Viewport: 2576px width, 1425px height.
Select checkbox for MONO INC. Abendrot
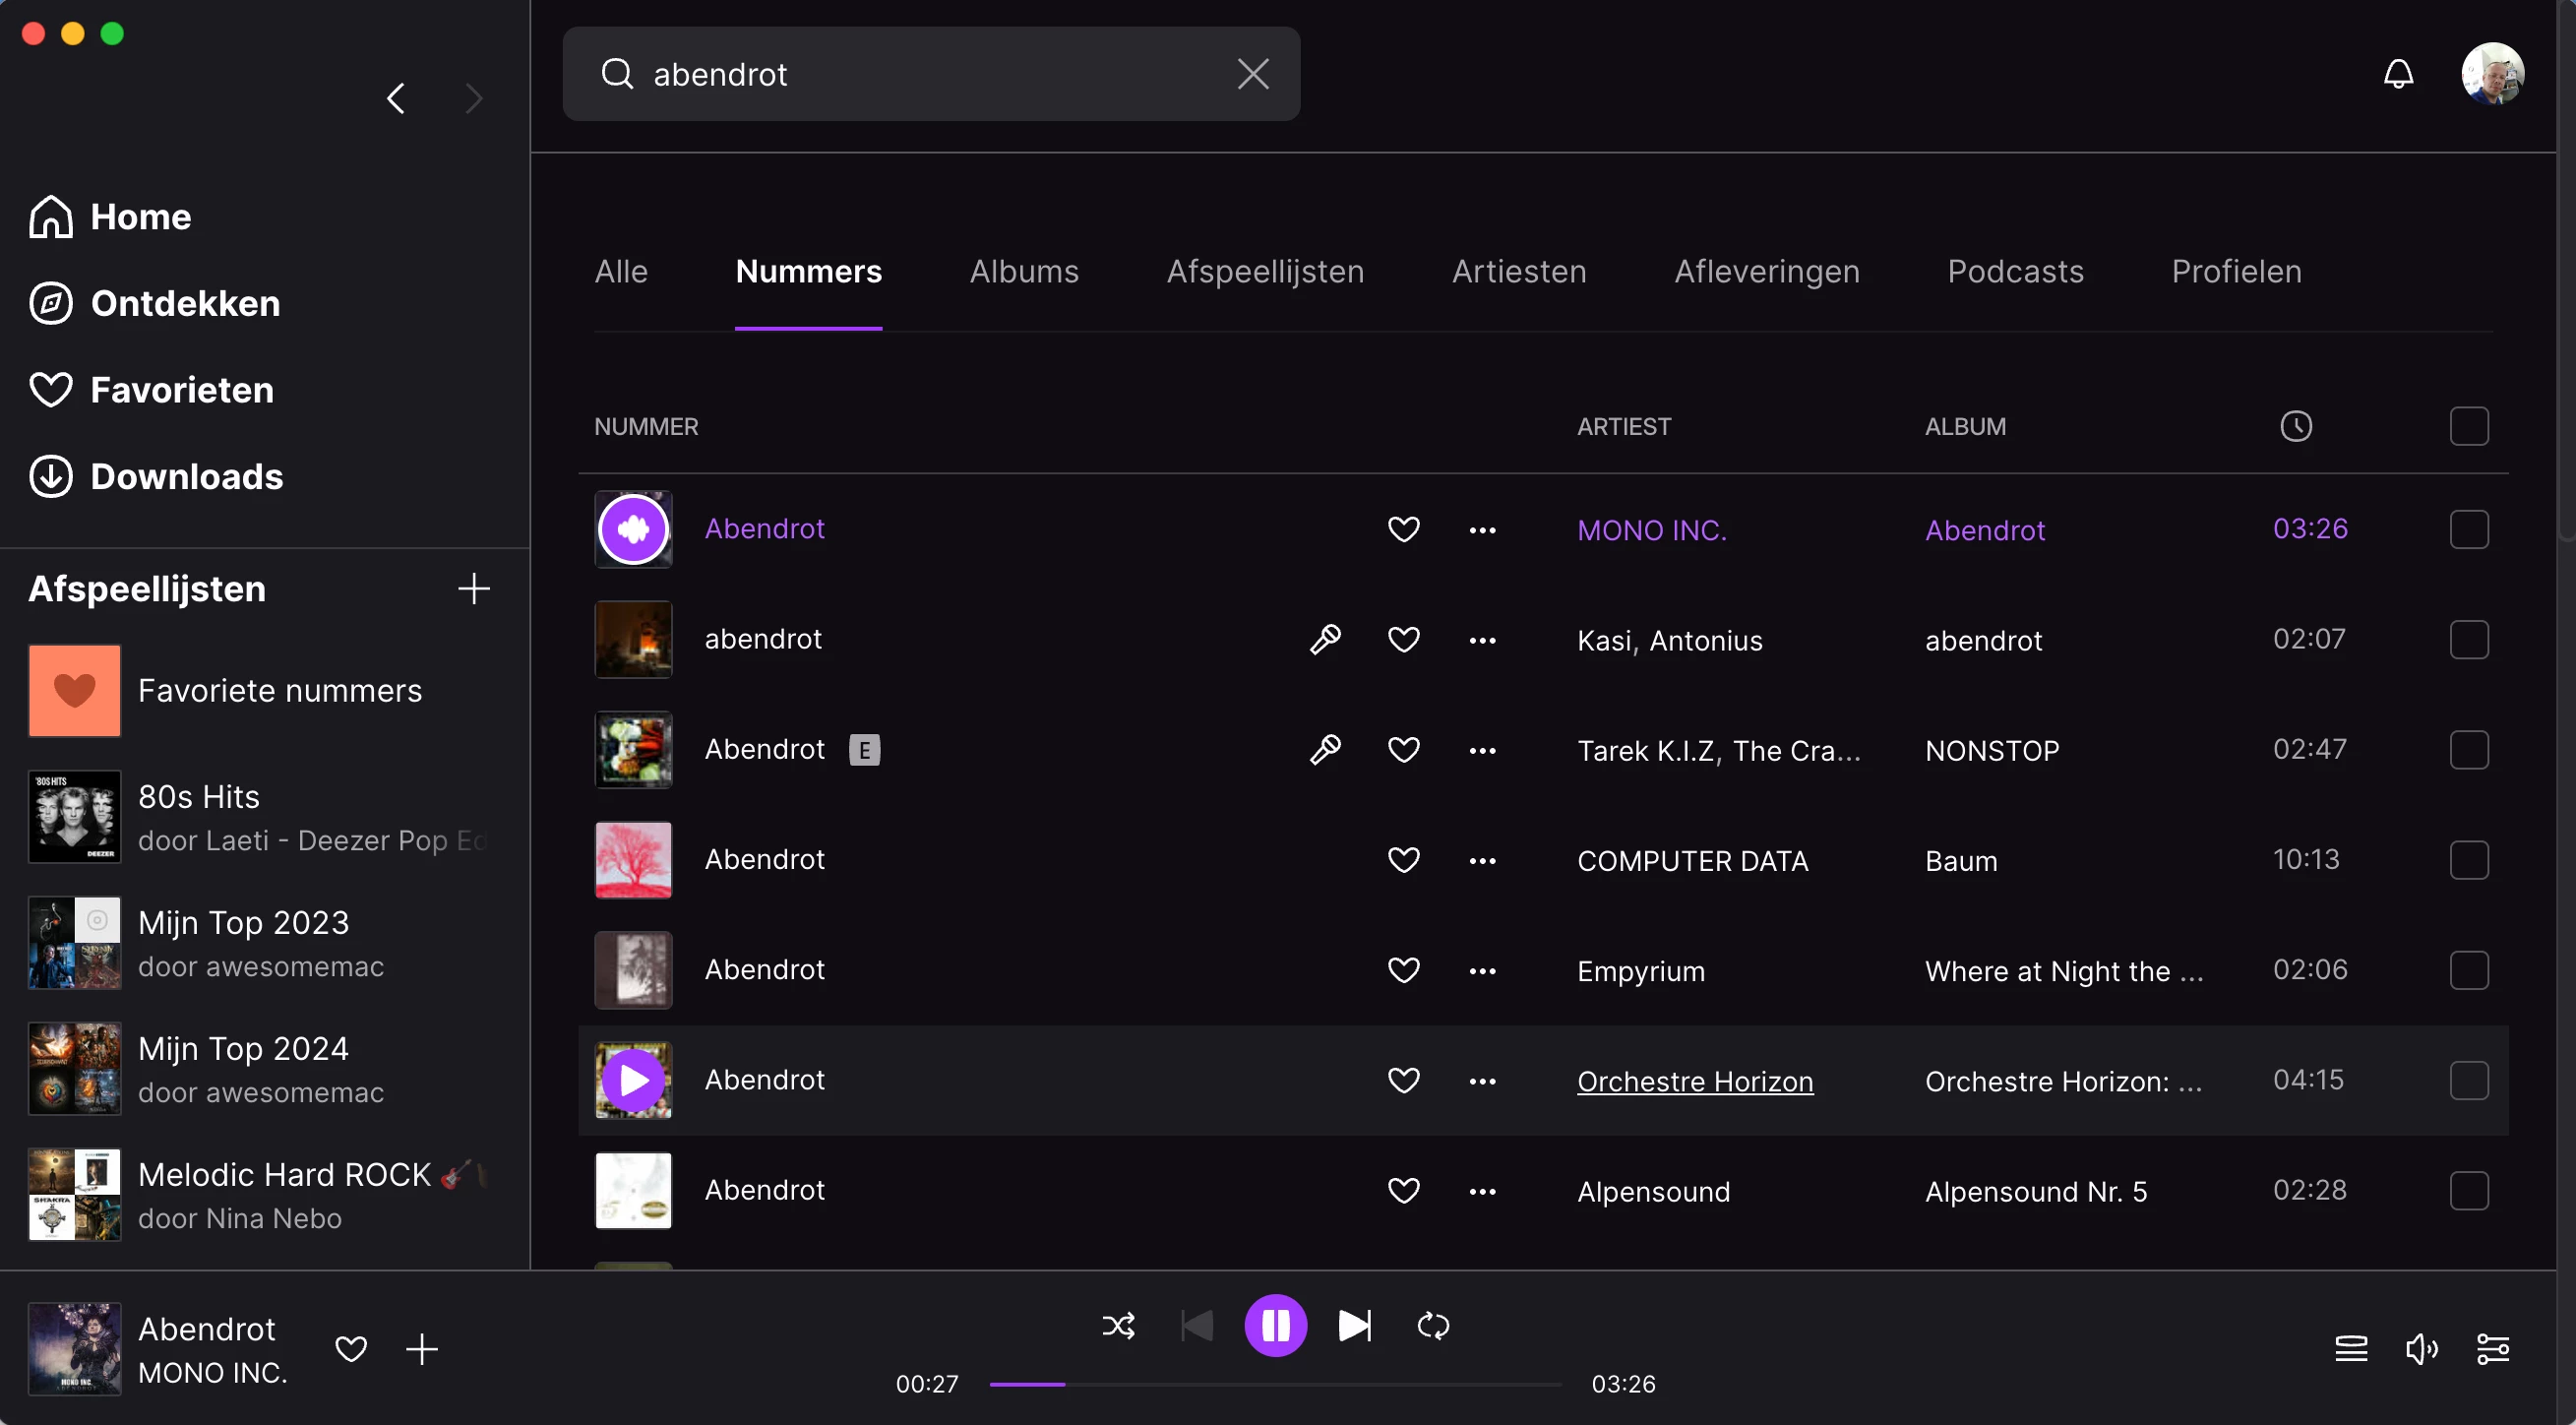pos(2468,529)
